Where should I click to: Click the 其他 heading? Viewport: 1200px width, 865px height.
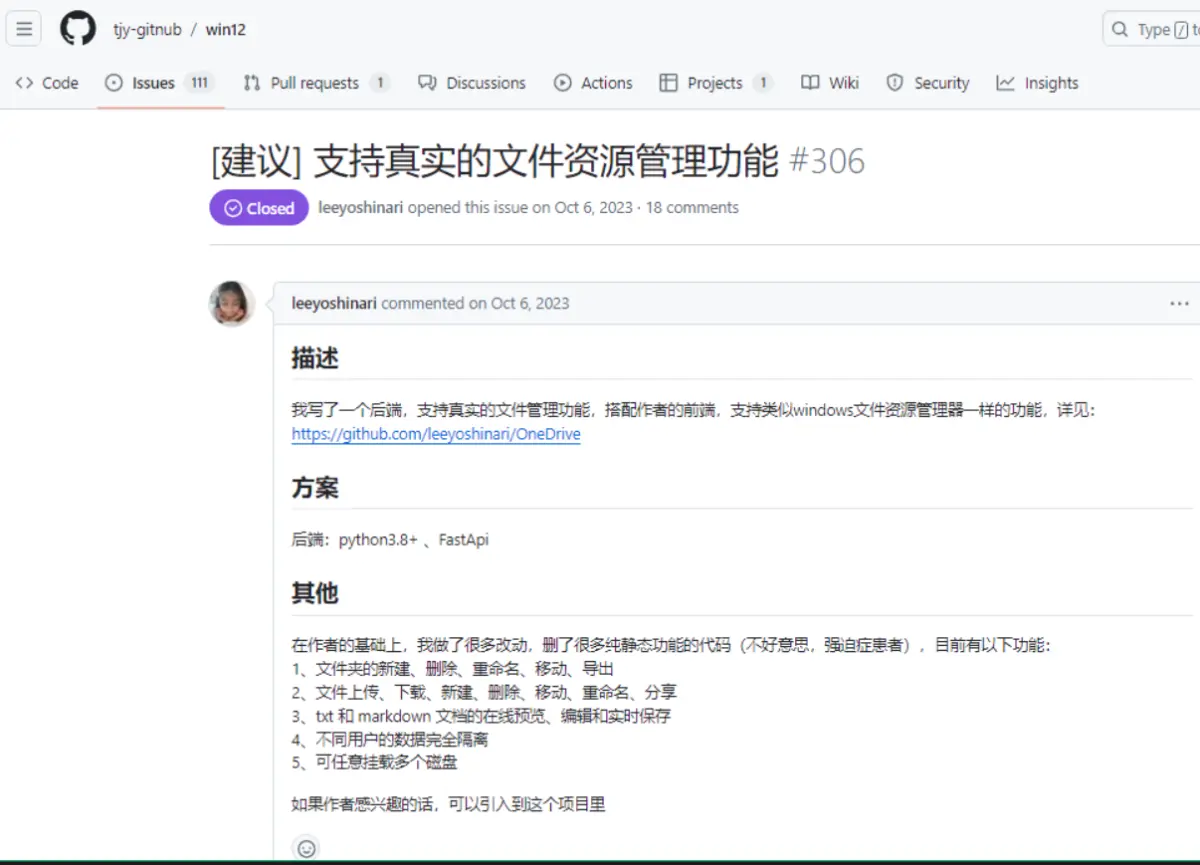pyautogui.click(x=315, y=593)
